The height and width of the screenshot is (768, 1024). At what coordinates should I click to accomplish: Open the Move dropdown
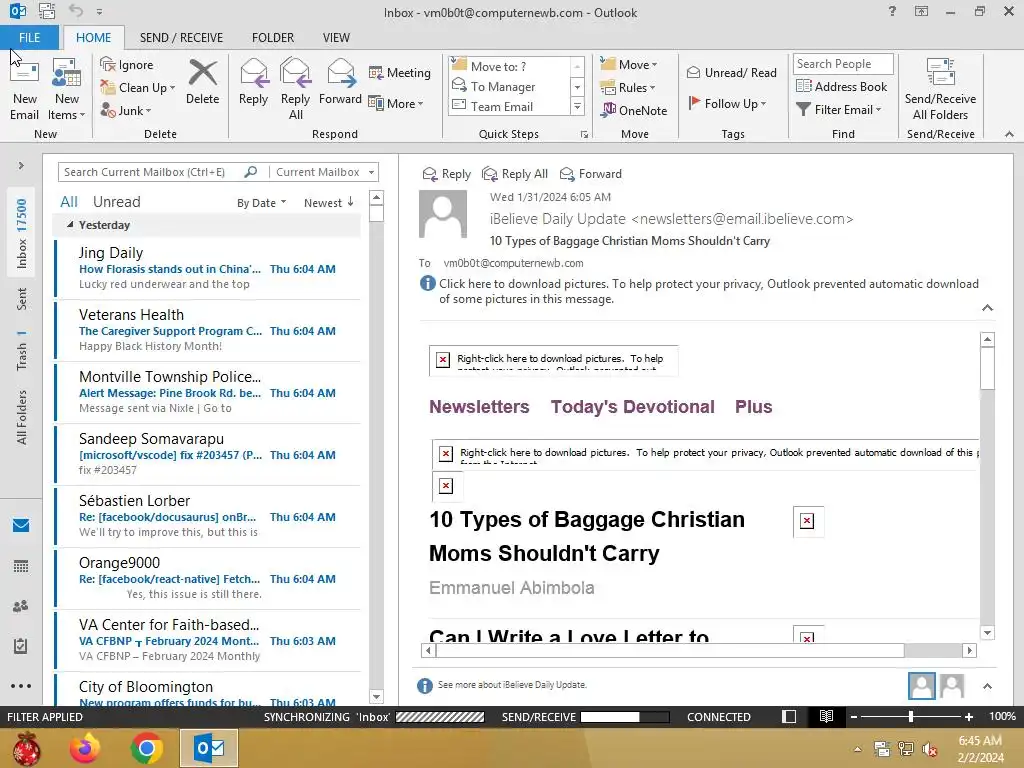(629, 65)
